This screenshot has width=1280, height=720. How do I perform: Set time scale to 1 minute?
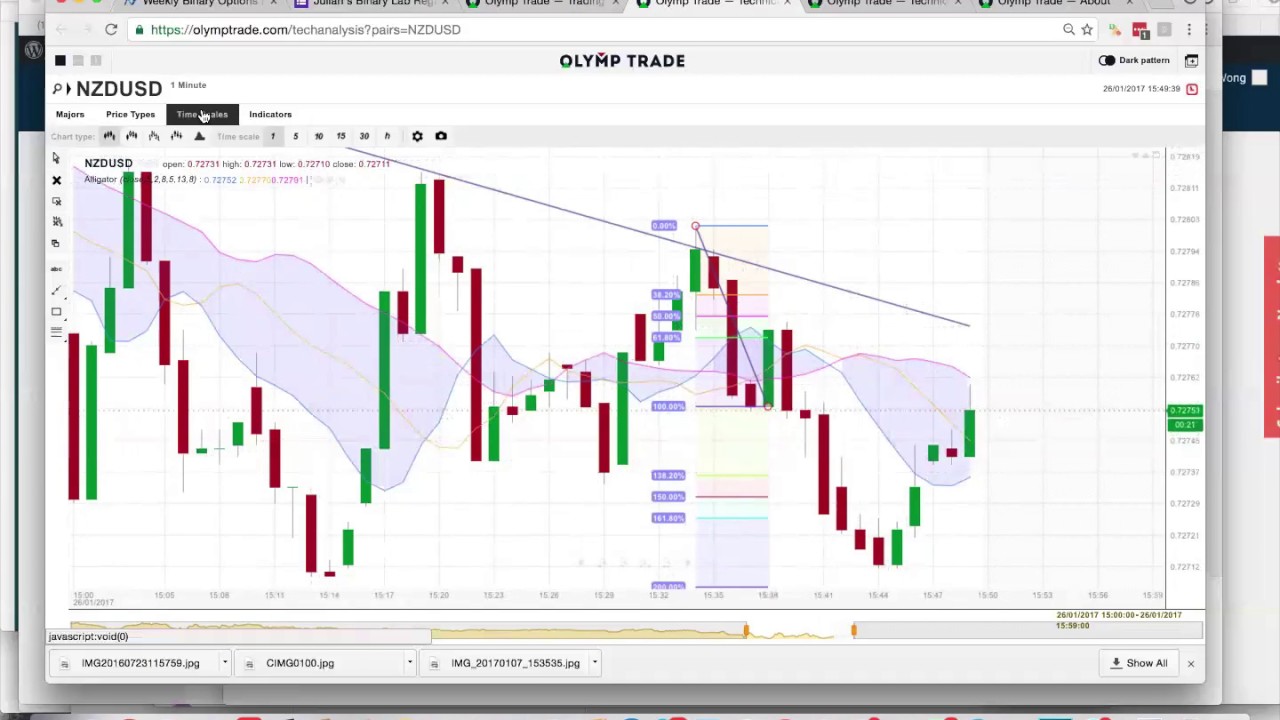[x=272, y=136]
